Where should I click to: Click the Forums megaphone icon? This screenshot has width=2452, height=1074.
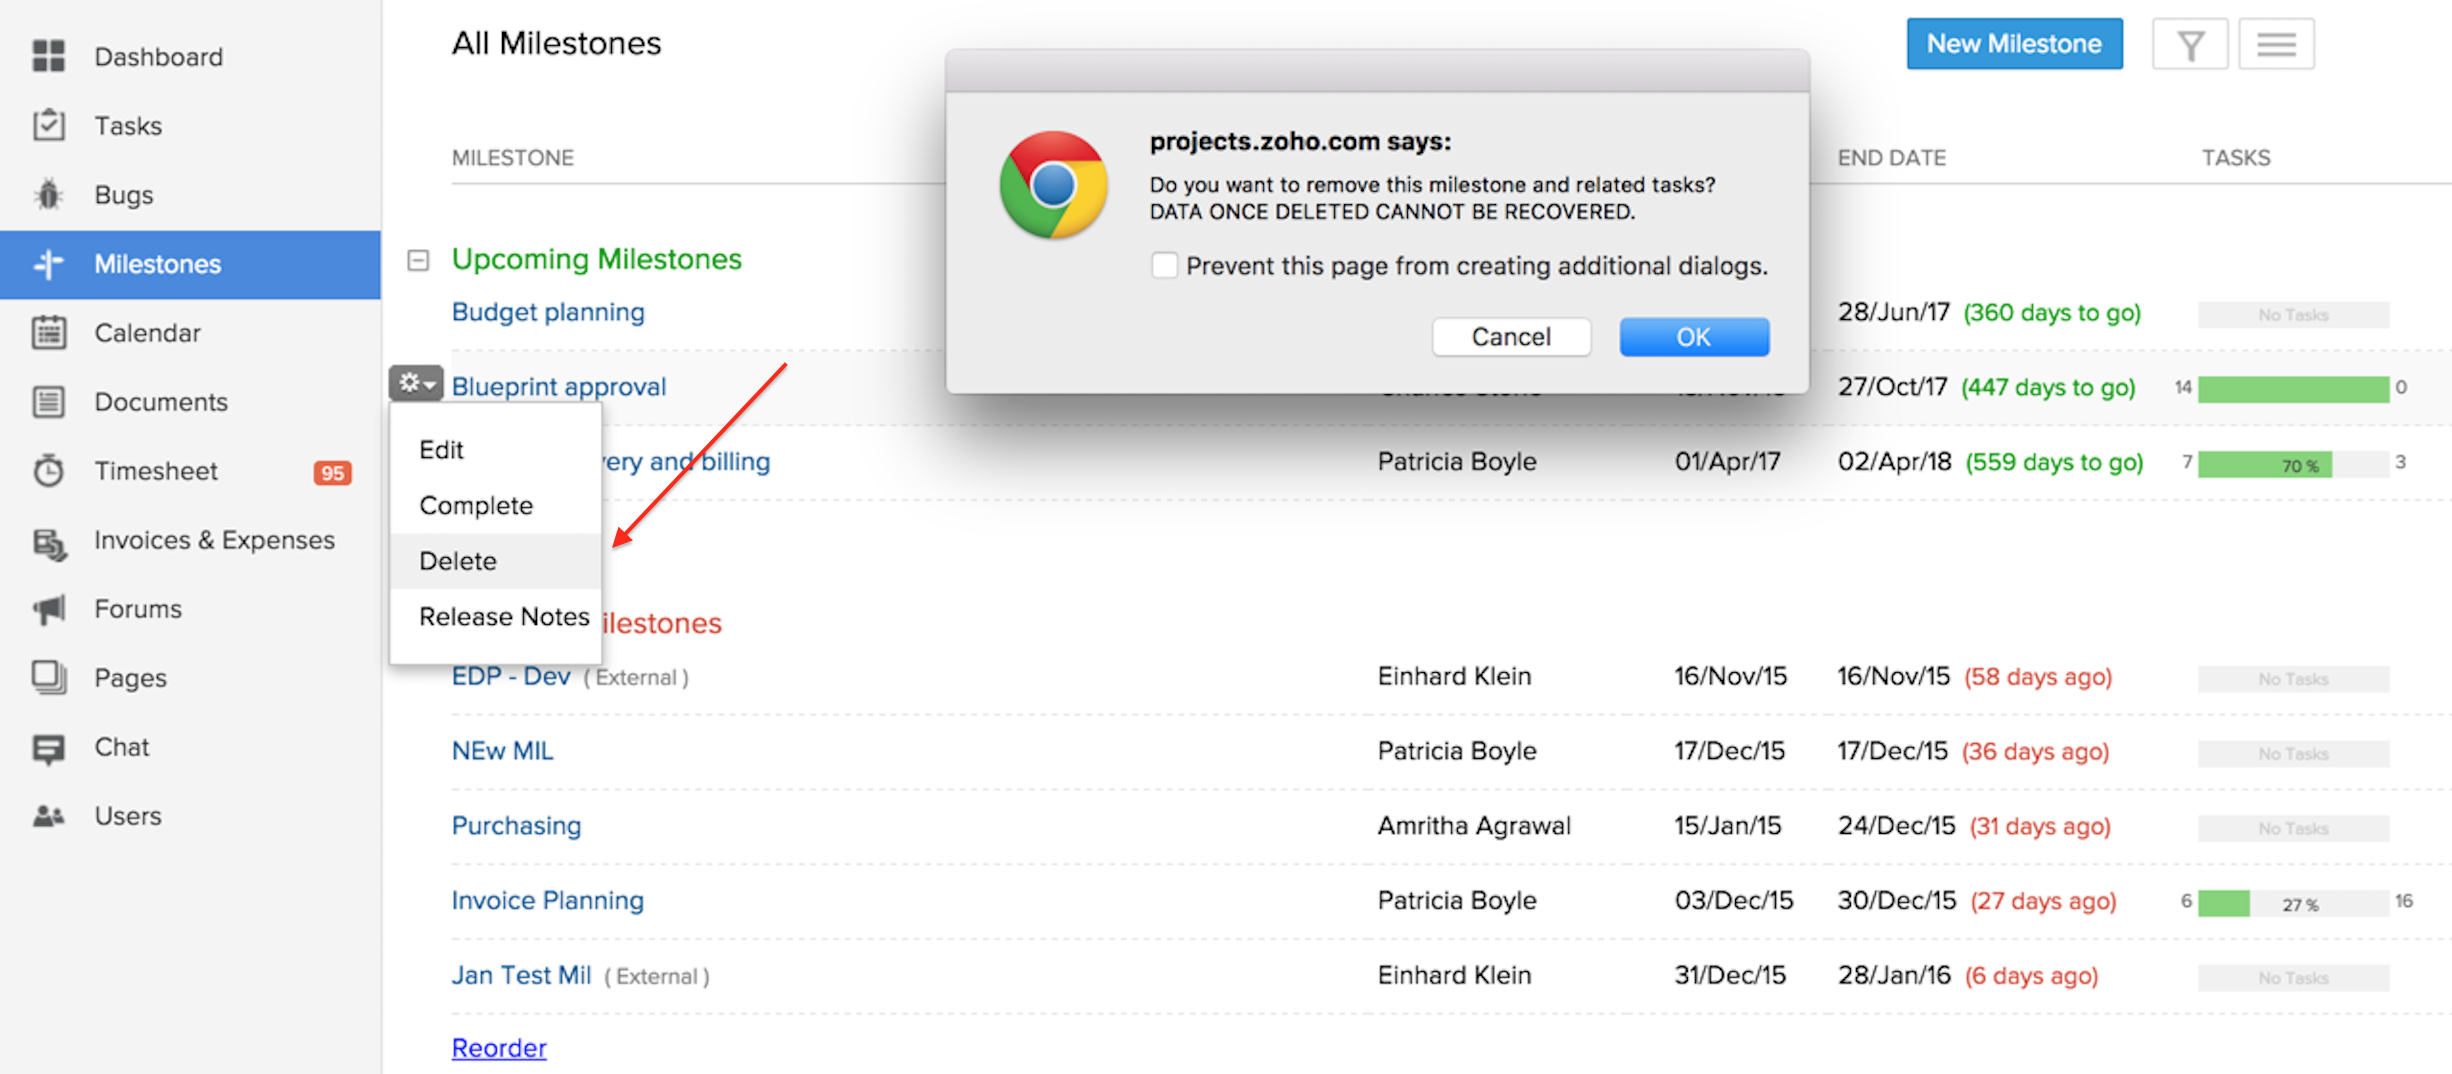[x=48, y=609]
